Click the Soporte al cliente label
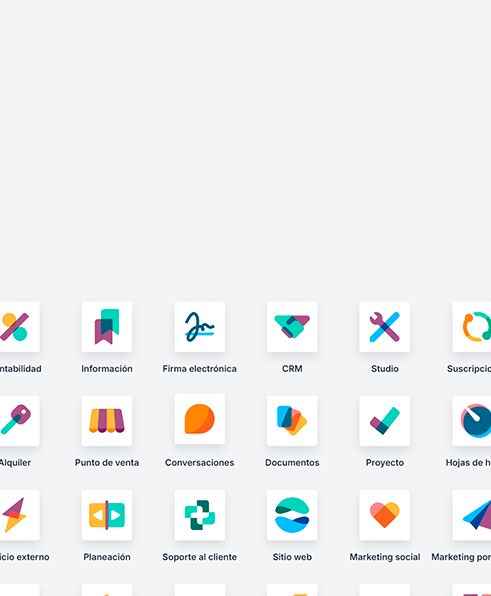This screenshot has width=491, height=596. tap(200, 557)
